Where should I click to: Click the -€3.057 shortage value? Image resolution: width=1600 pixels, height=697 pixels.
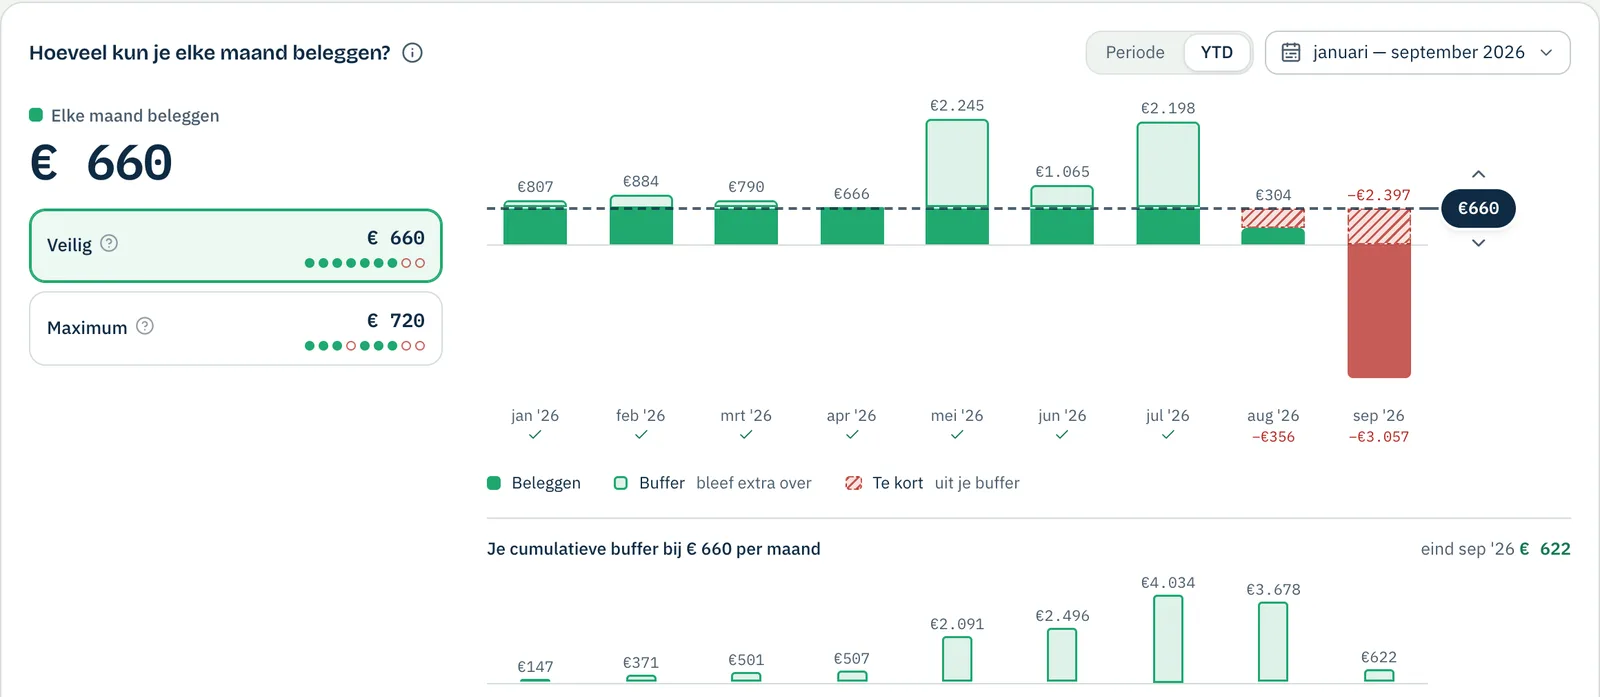pos(1379,437)
